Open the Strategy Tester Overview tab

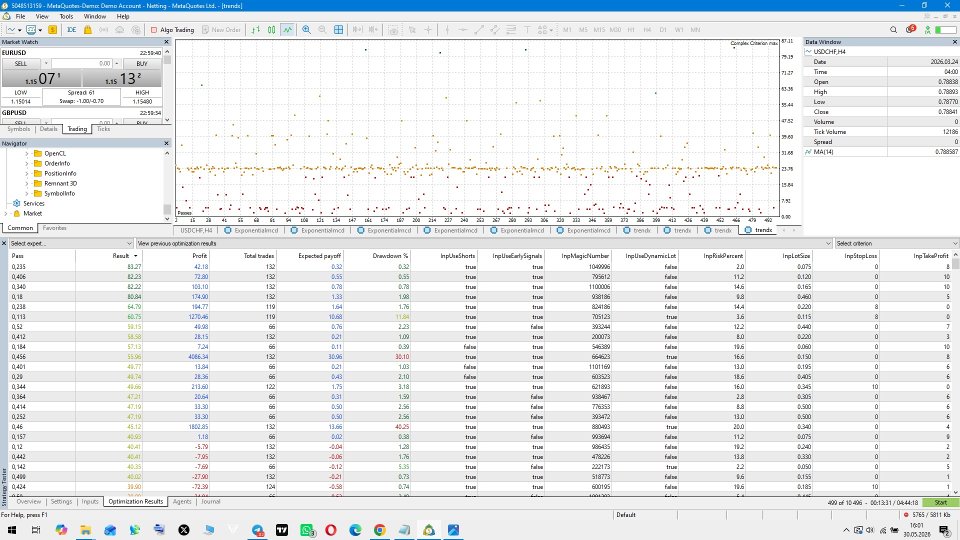click(28, 501)
